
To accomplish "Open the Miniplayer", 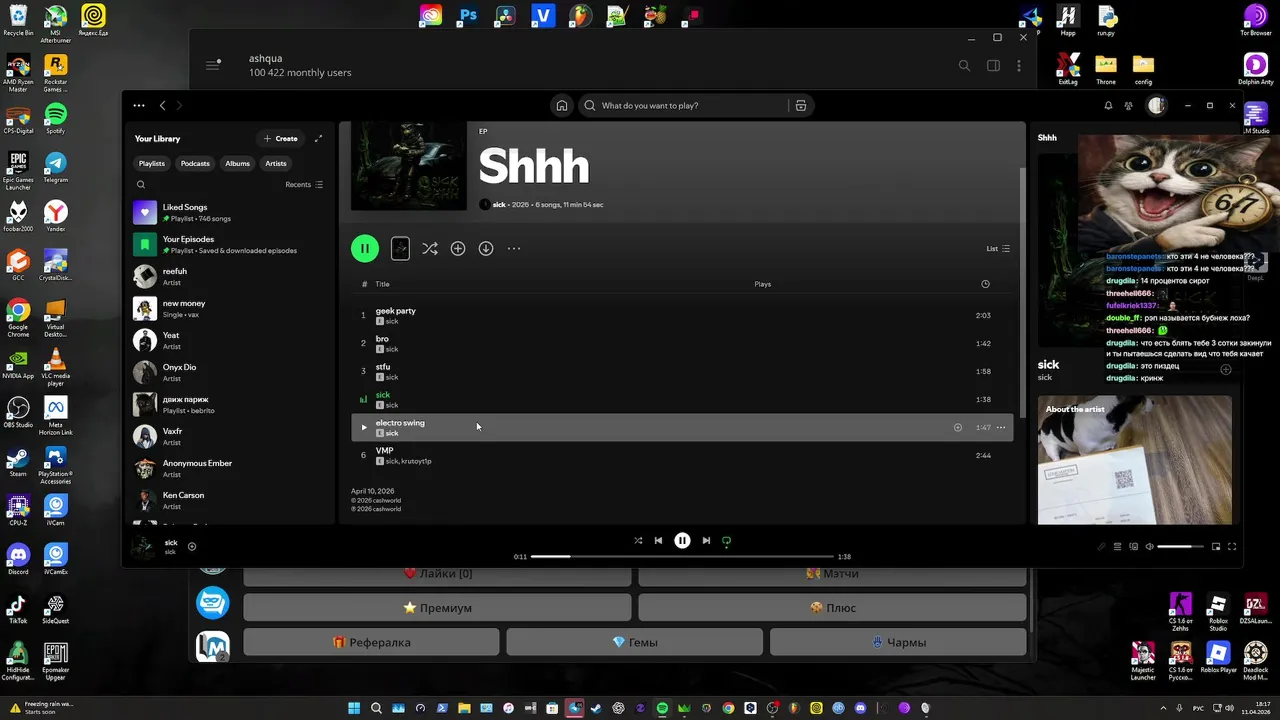I will (1216, 546).
